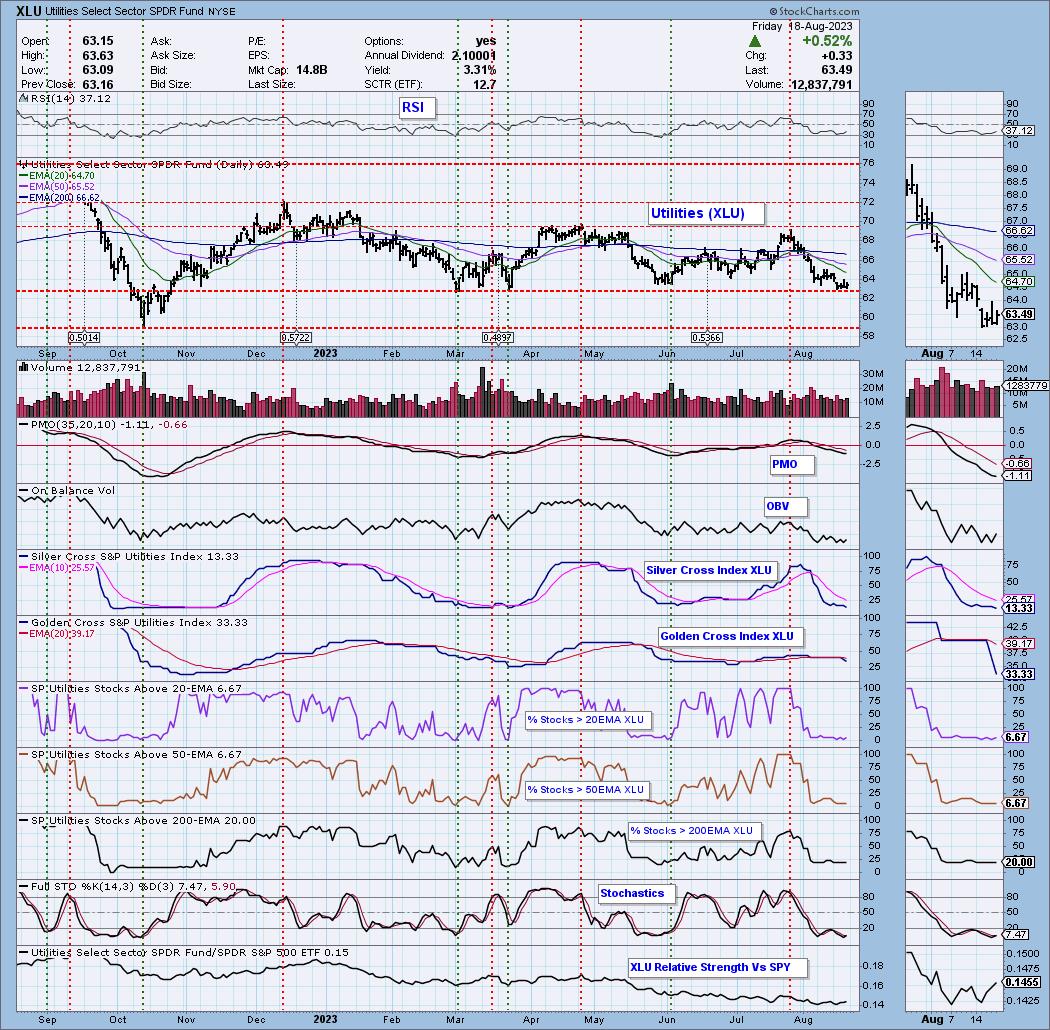1050x1030 pixels.
Task: Click Golden Cross S&P Utilities Index 33.33 title
Action: [x=133, y=623]
